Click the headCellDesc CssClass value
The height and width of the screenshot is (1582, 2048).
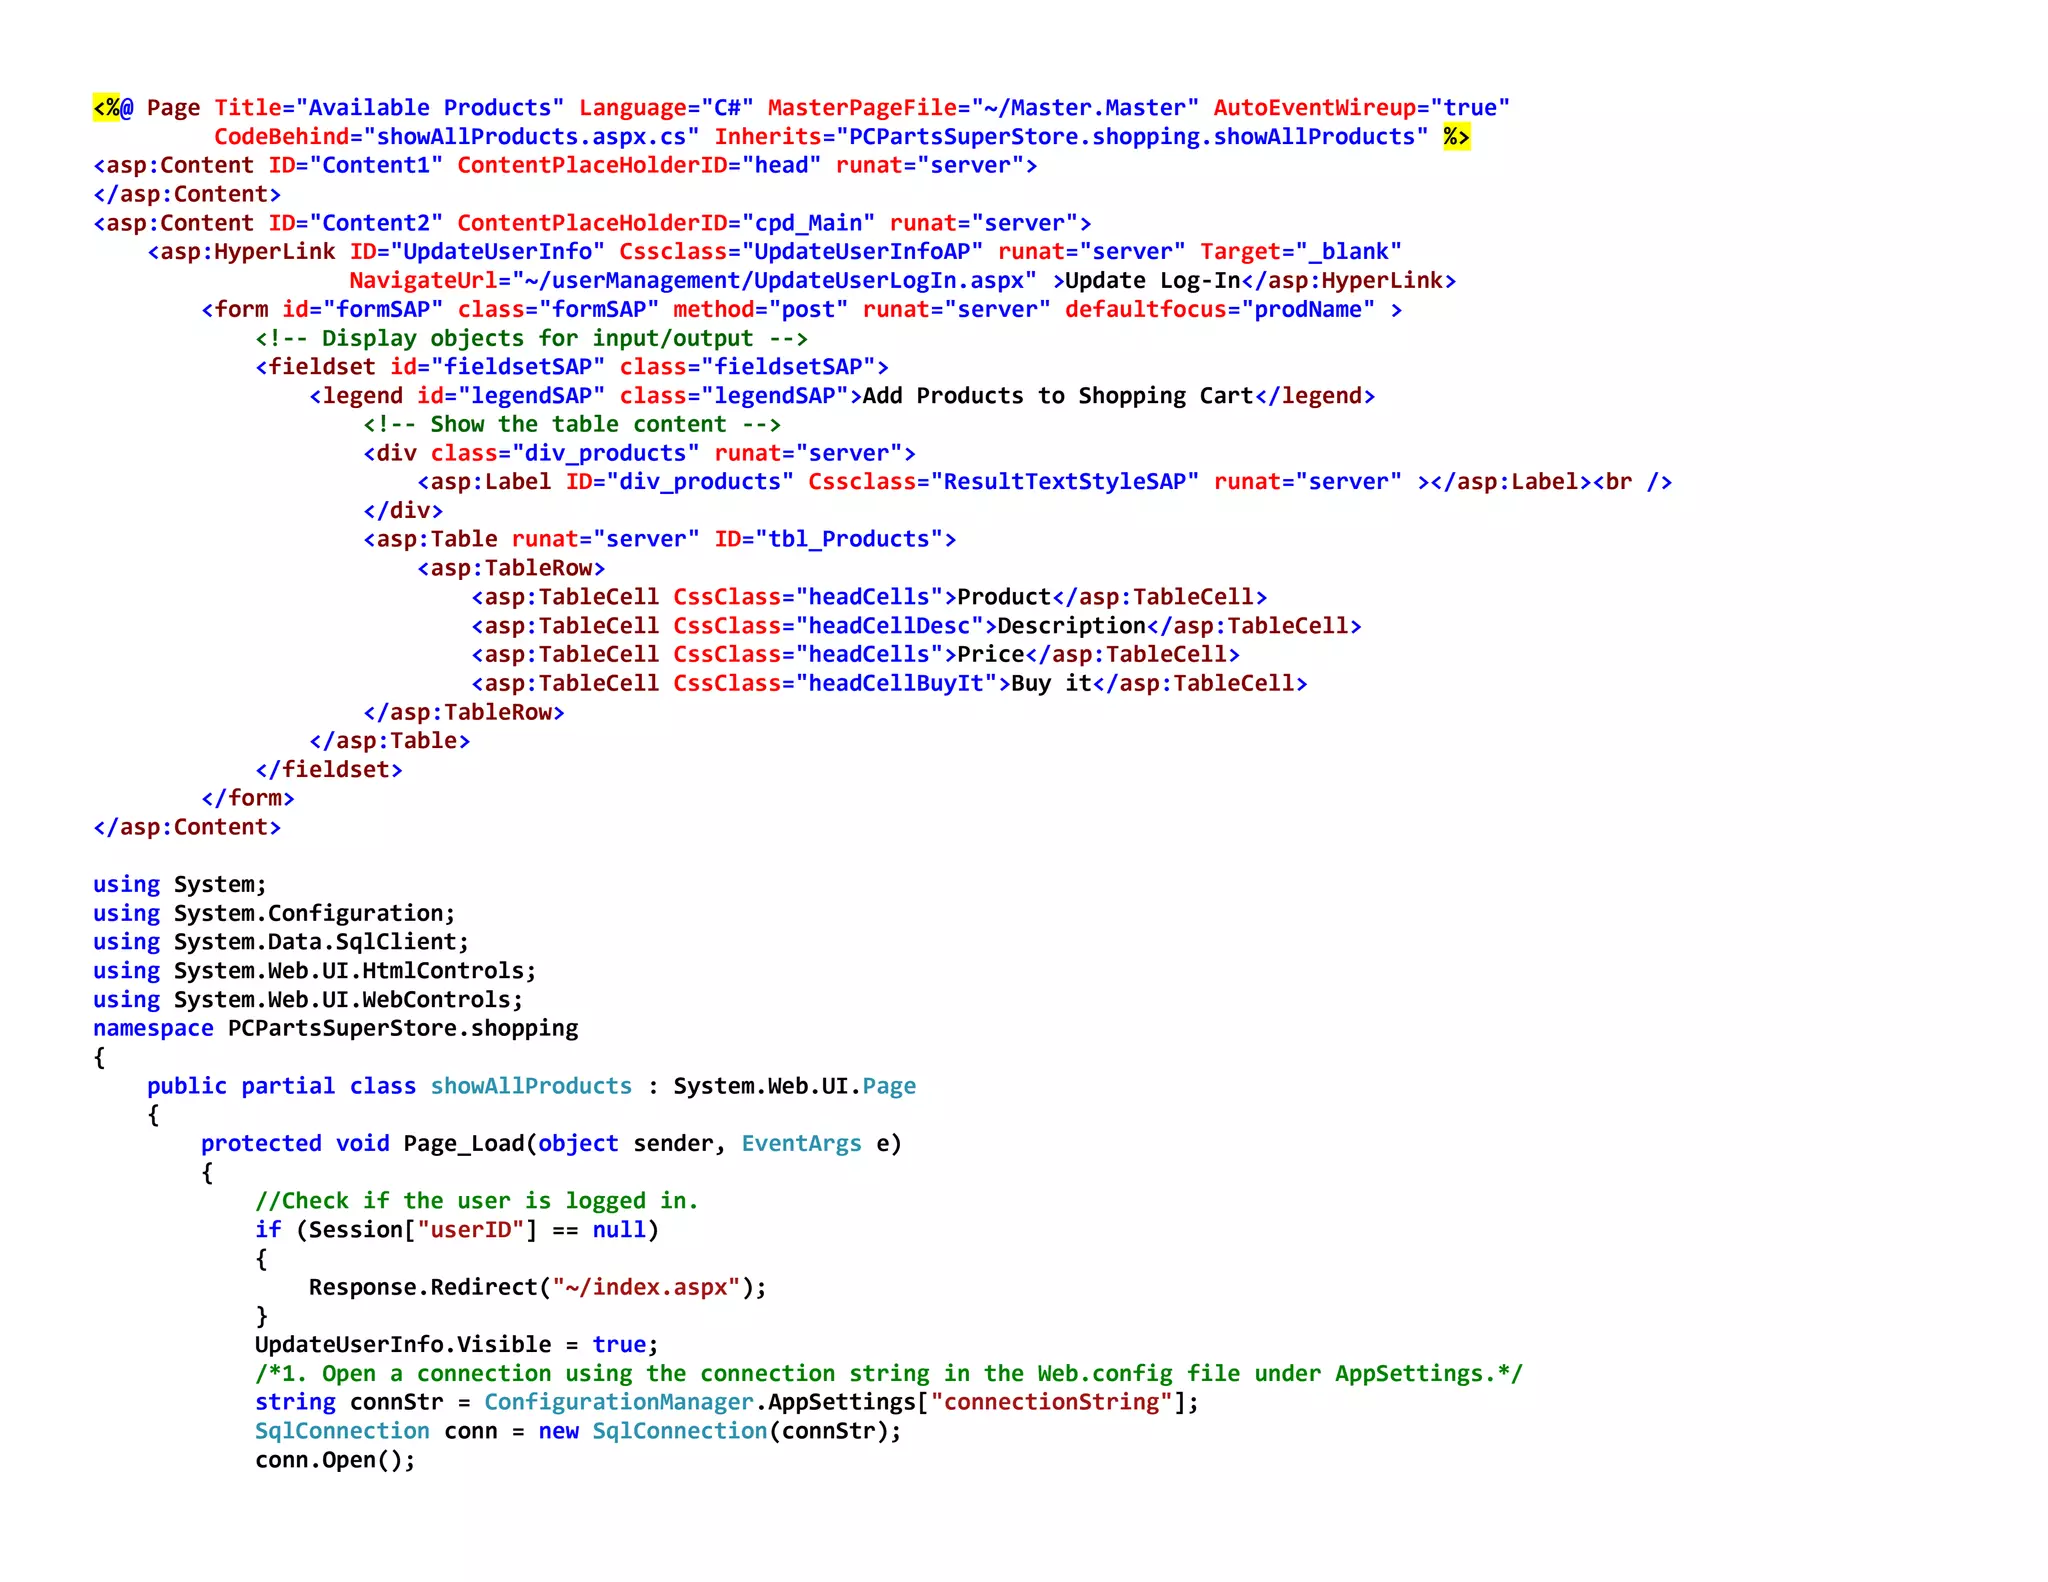point(889,626)
